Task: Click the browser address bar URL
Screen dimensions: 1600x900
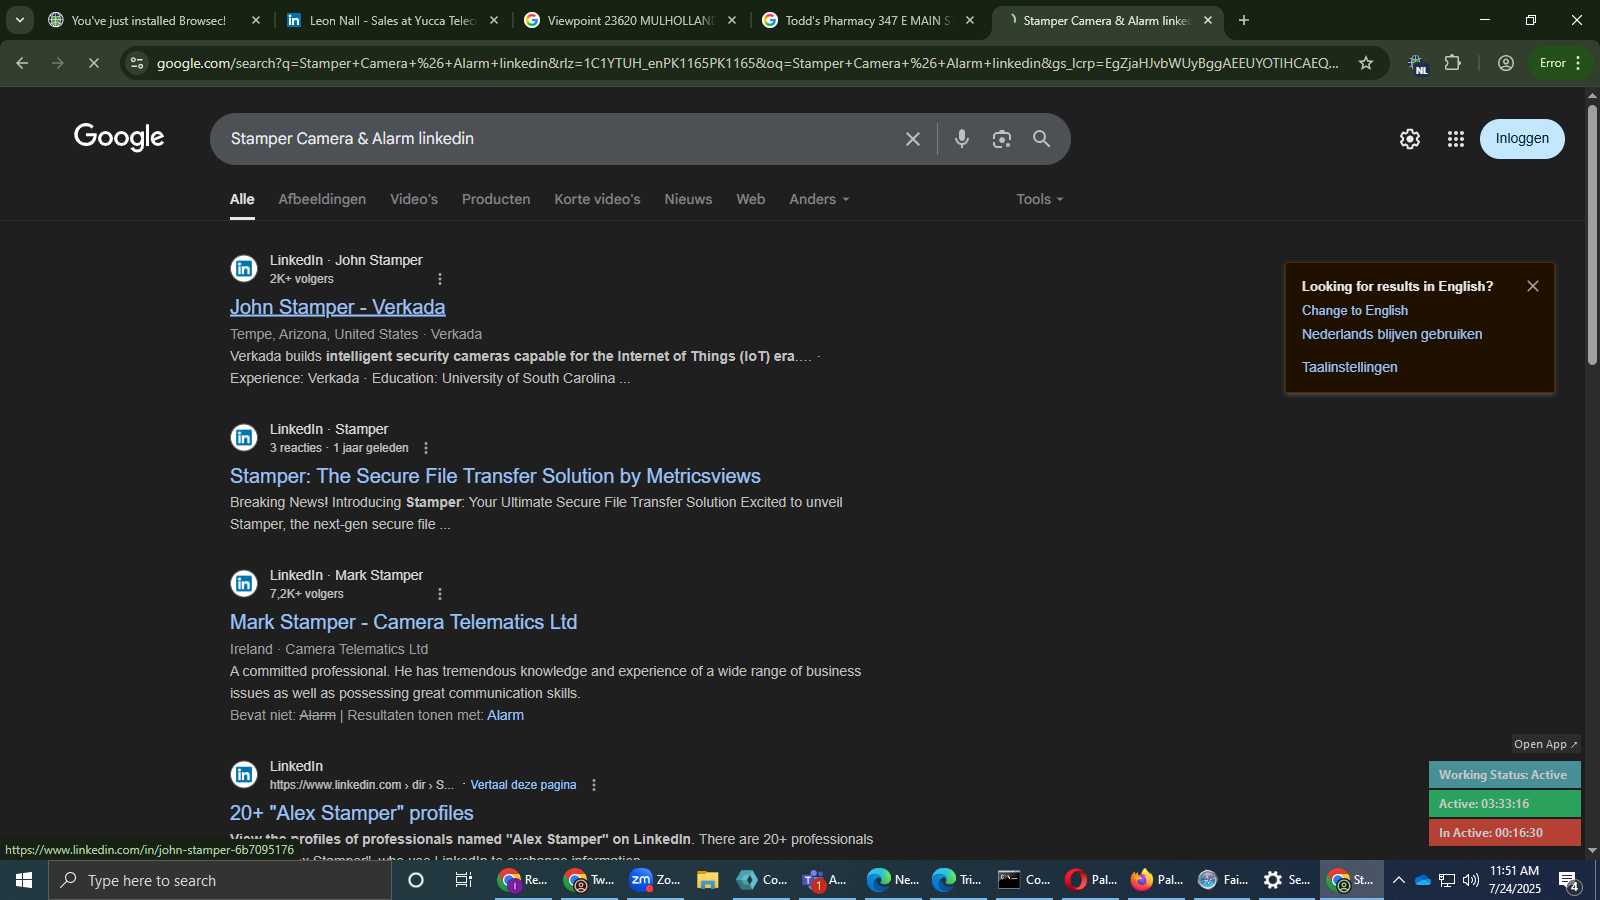Action: [747, 63]
